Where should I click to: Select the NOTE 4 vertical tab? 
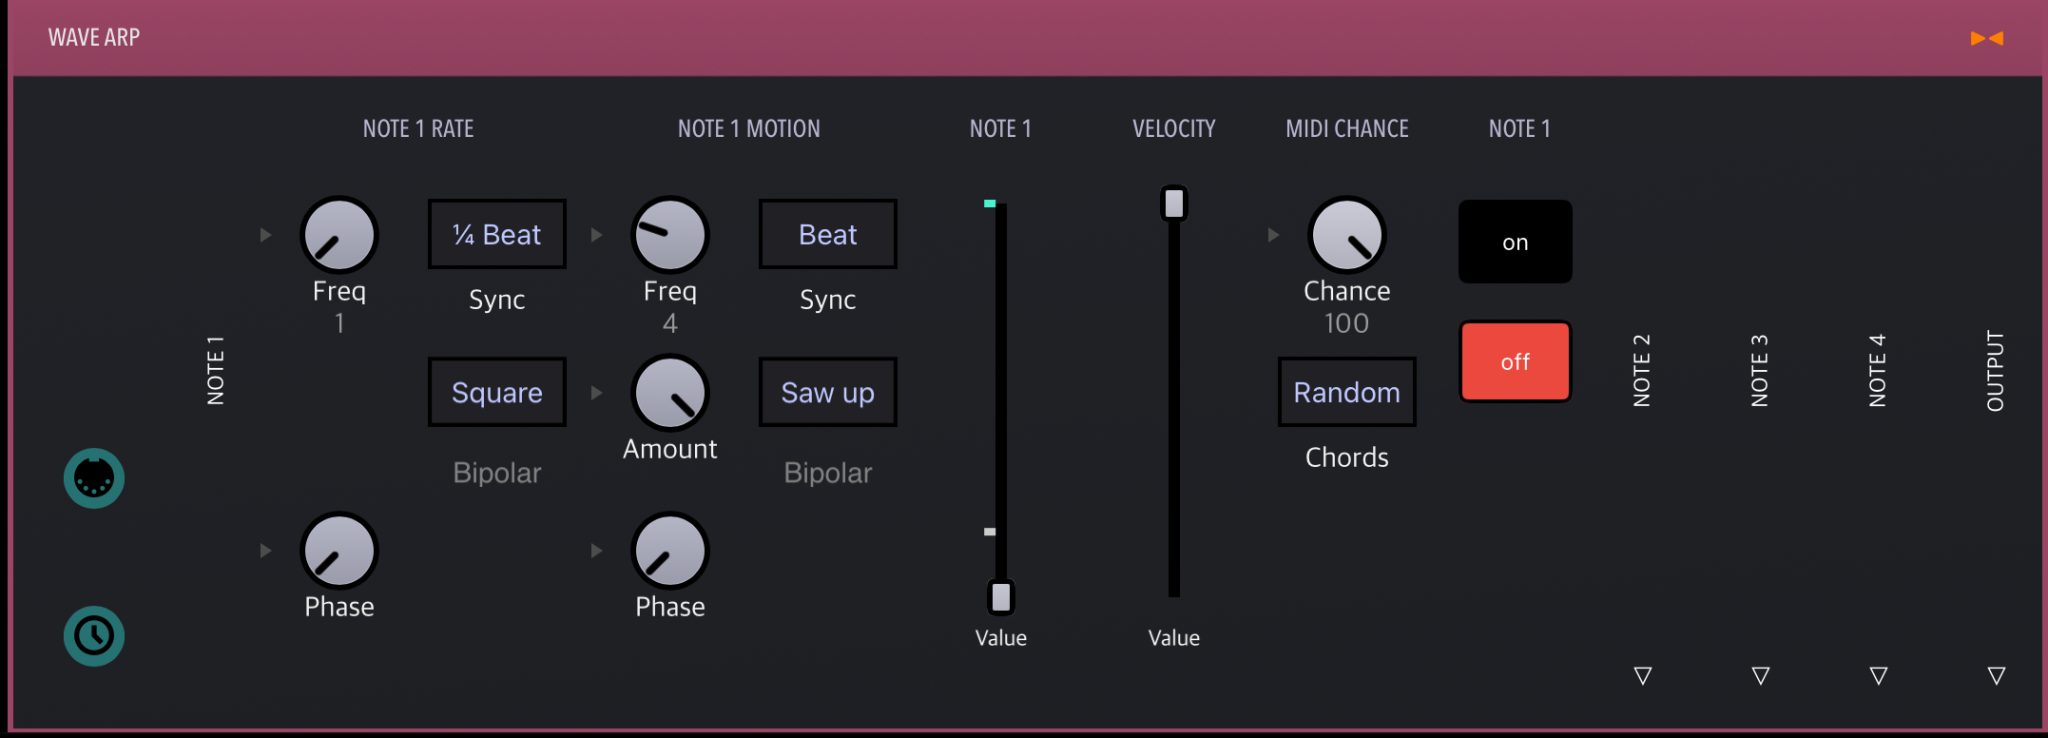[1878, 371]
